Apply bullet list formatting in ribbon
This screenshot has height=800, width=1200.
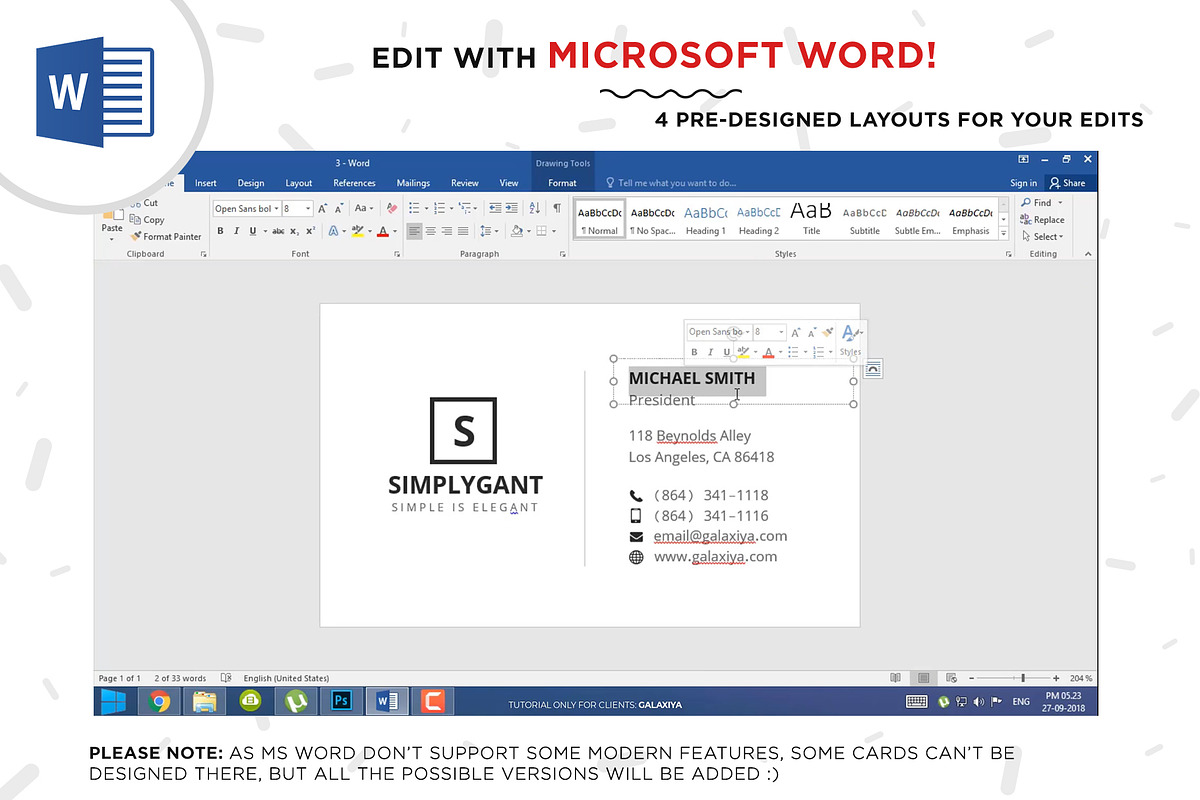coord(413,209)
